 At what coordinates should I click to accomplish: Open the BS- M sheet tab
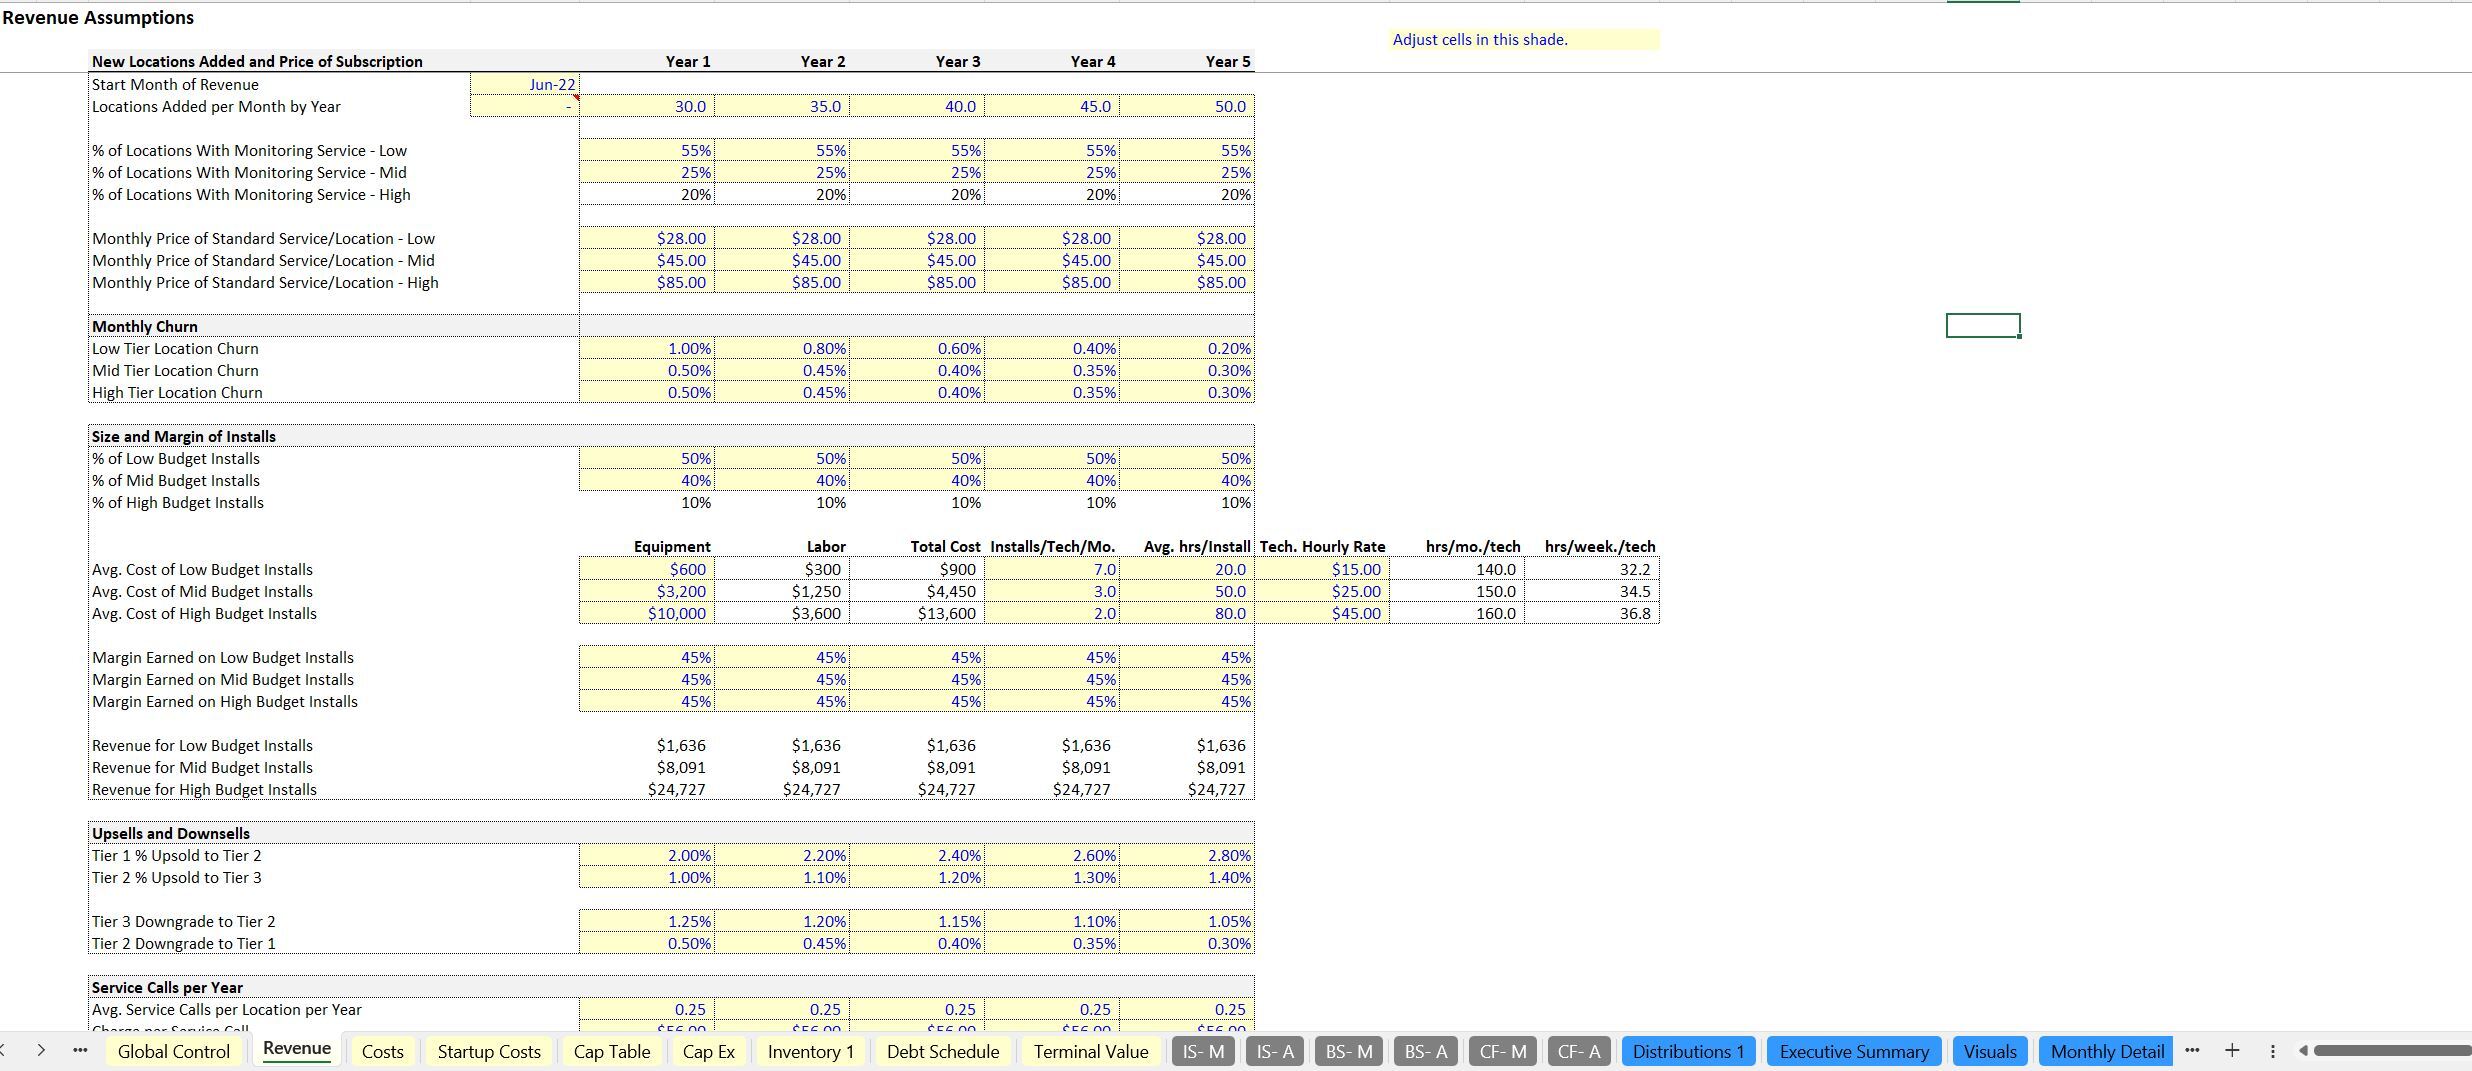point(1349,1051)
